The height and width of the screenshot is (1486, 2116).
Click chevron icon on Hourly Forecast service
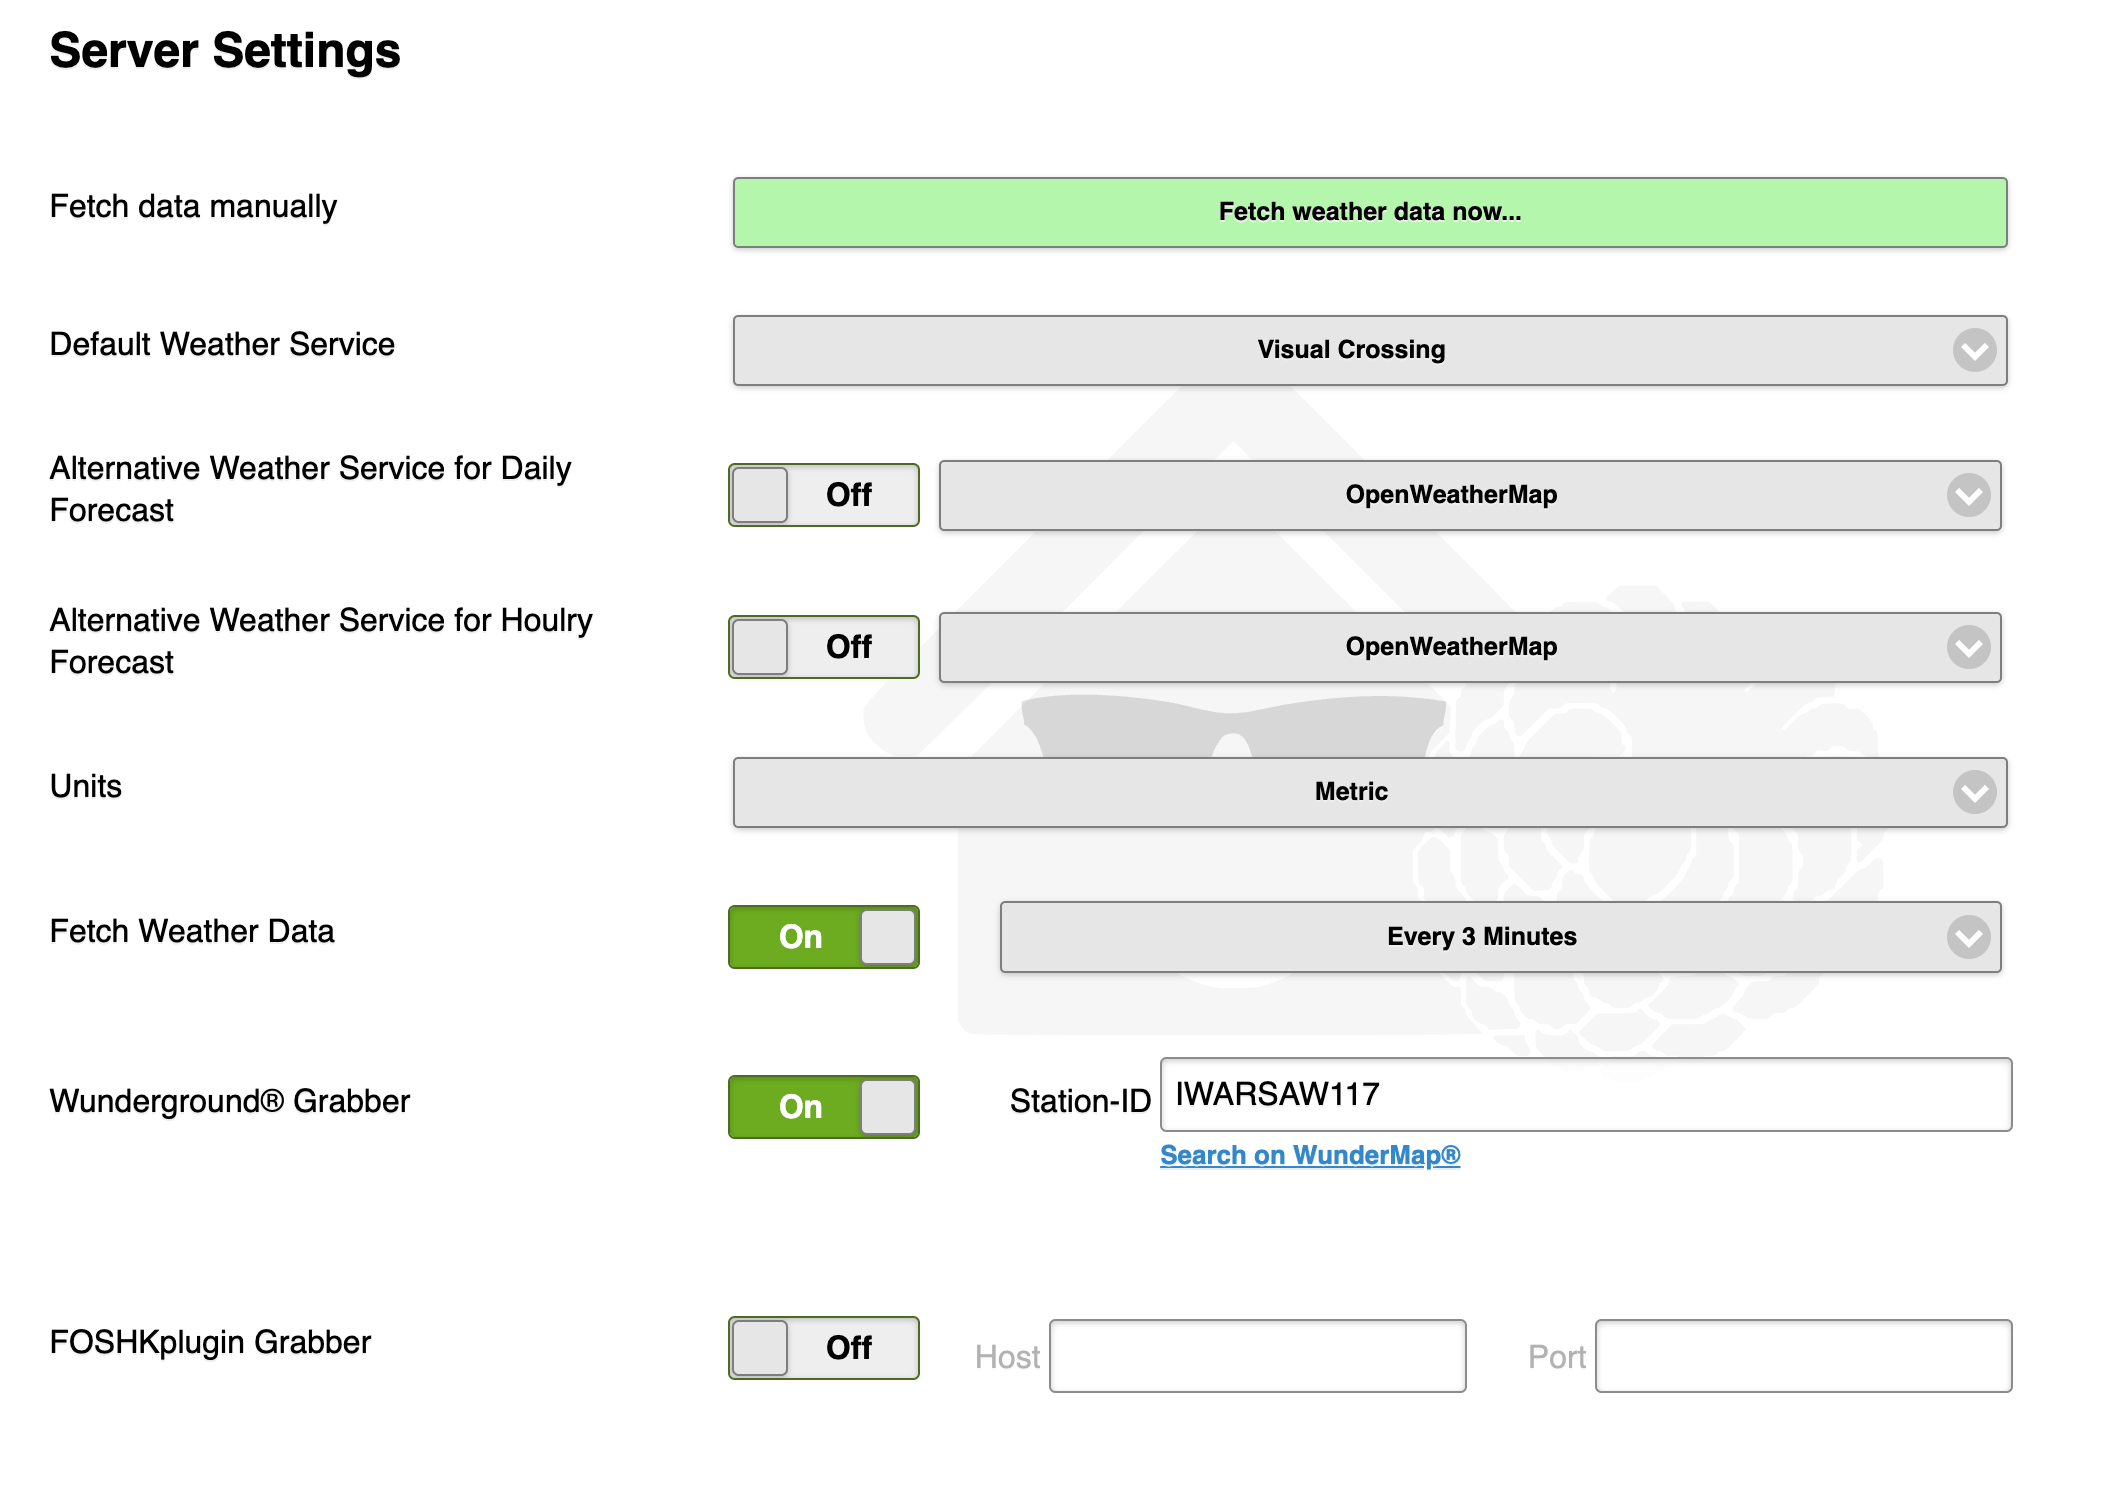[x=1968, y=647]
